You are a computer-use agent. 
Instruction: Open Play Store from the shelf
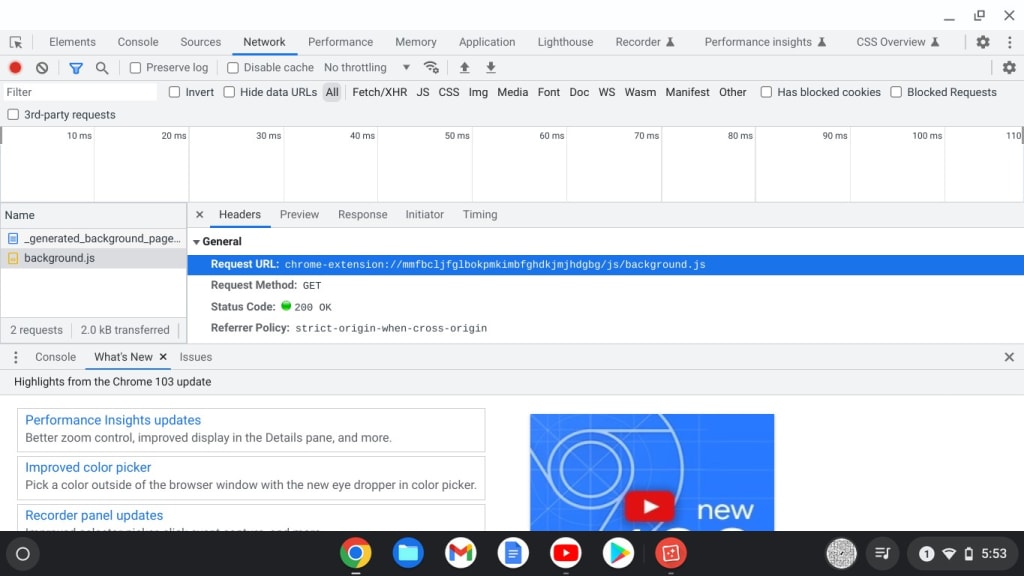pyautogui.click(x=618, y=553)
